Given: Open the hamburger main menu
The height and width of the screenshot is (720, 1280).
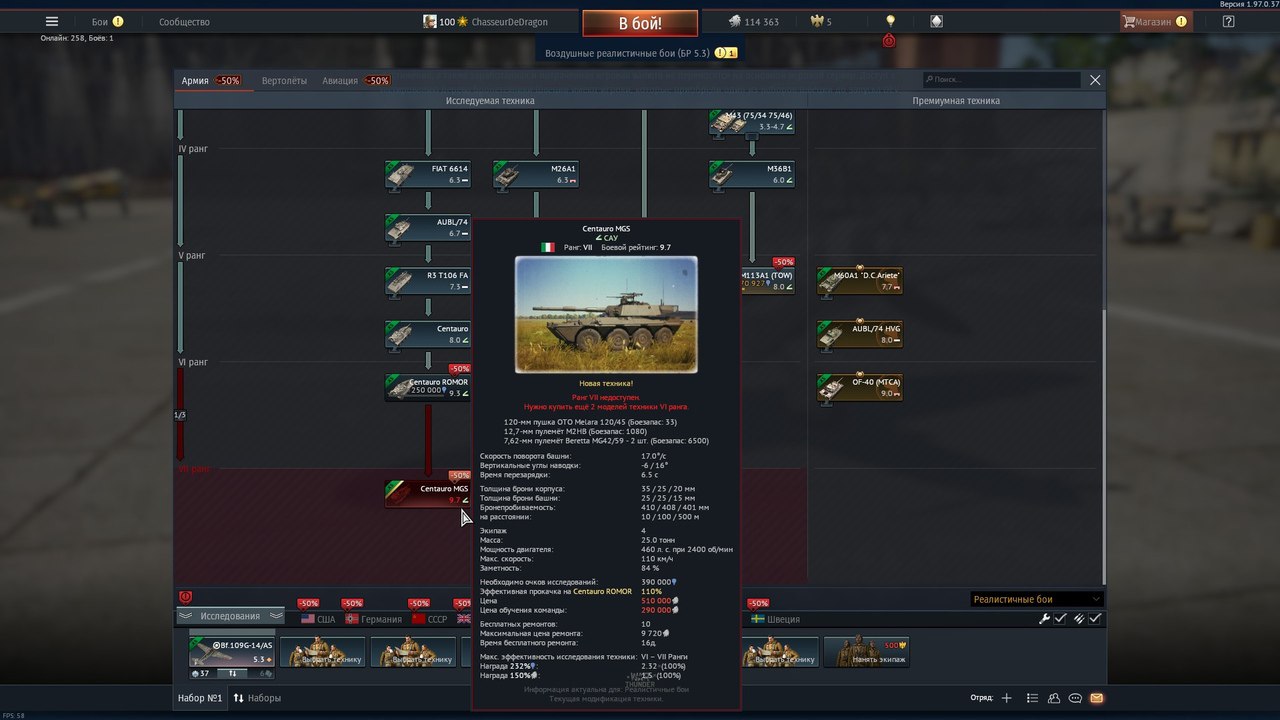Looking at the screenshot, I should (x=52, y=21).
